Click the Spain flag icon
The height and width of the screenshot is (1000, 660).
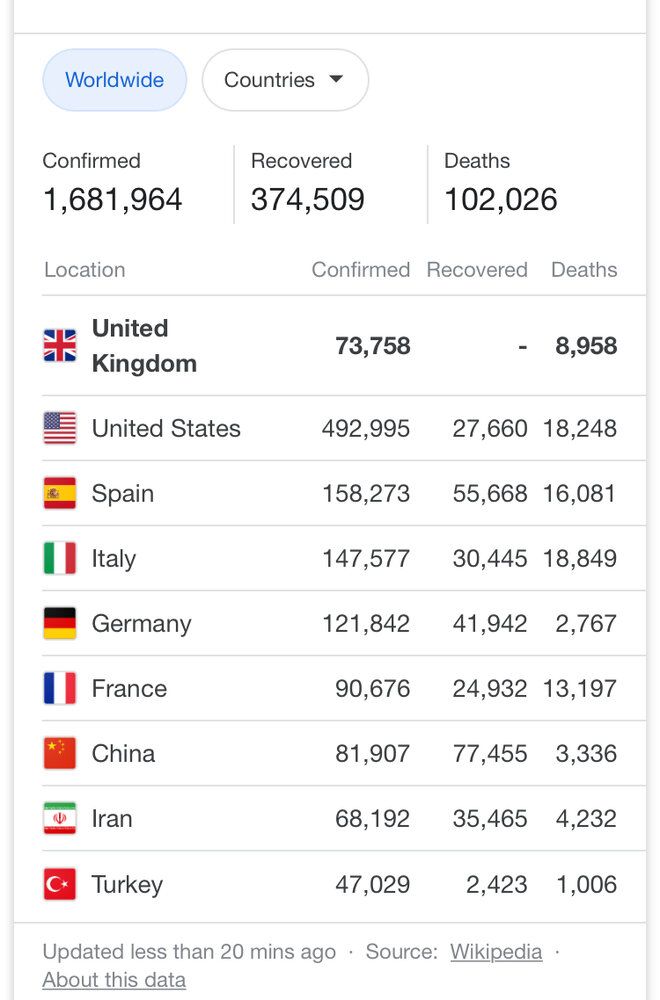click(60, 493)
